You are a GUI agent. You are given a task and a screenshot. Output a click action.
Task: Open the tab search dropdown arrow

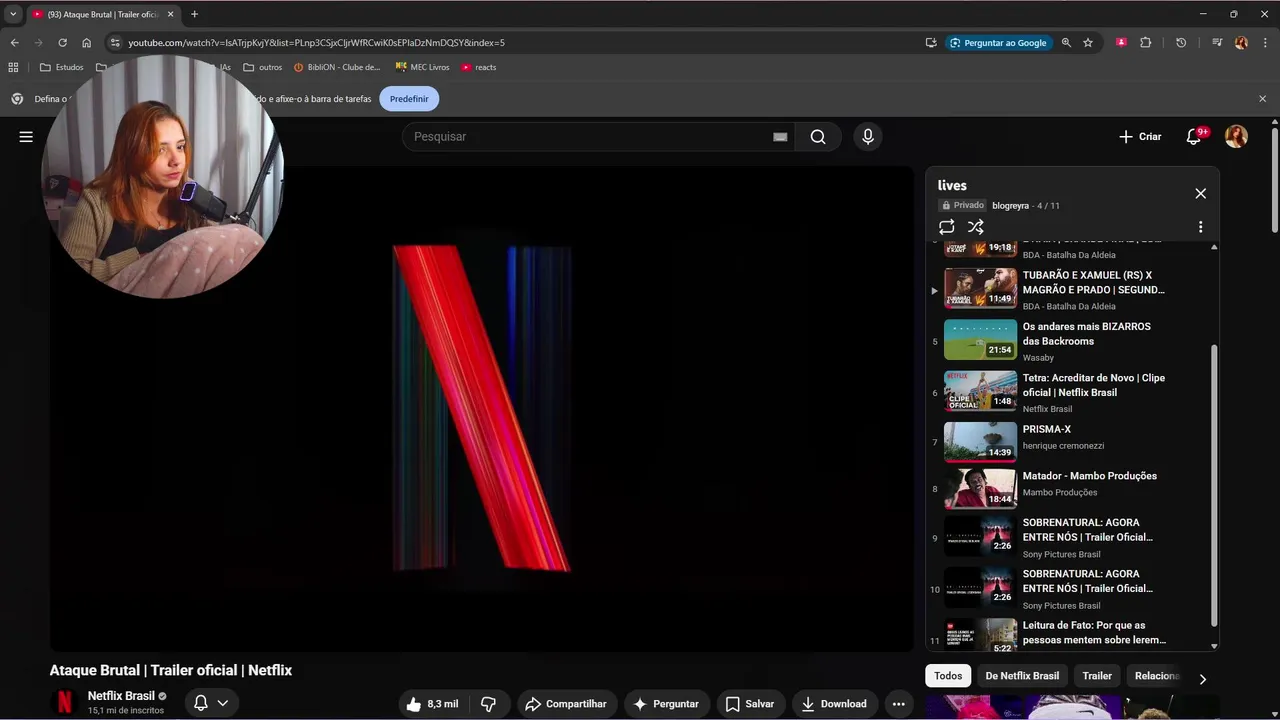13,14
